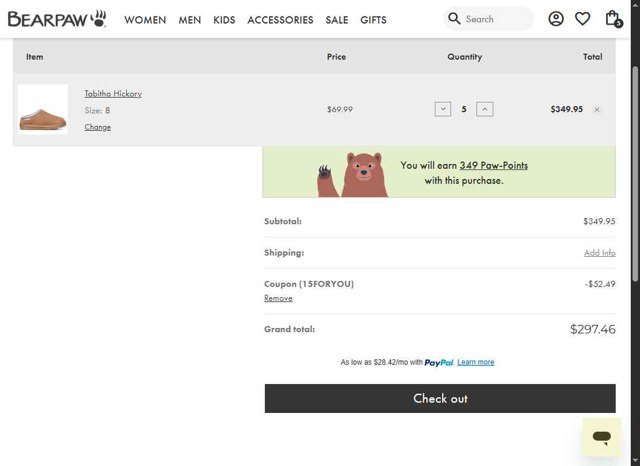Image resolution: width=640 pixels, height=466 pixels.
Task: Click the -$52.49 coupon discount
Action: 600,284
